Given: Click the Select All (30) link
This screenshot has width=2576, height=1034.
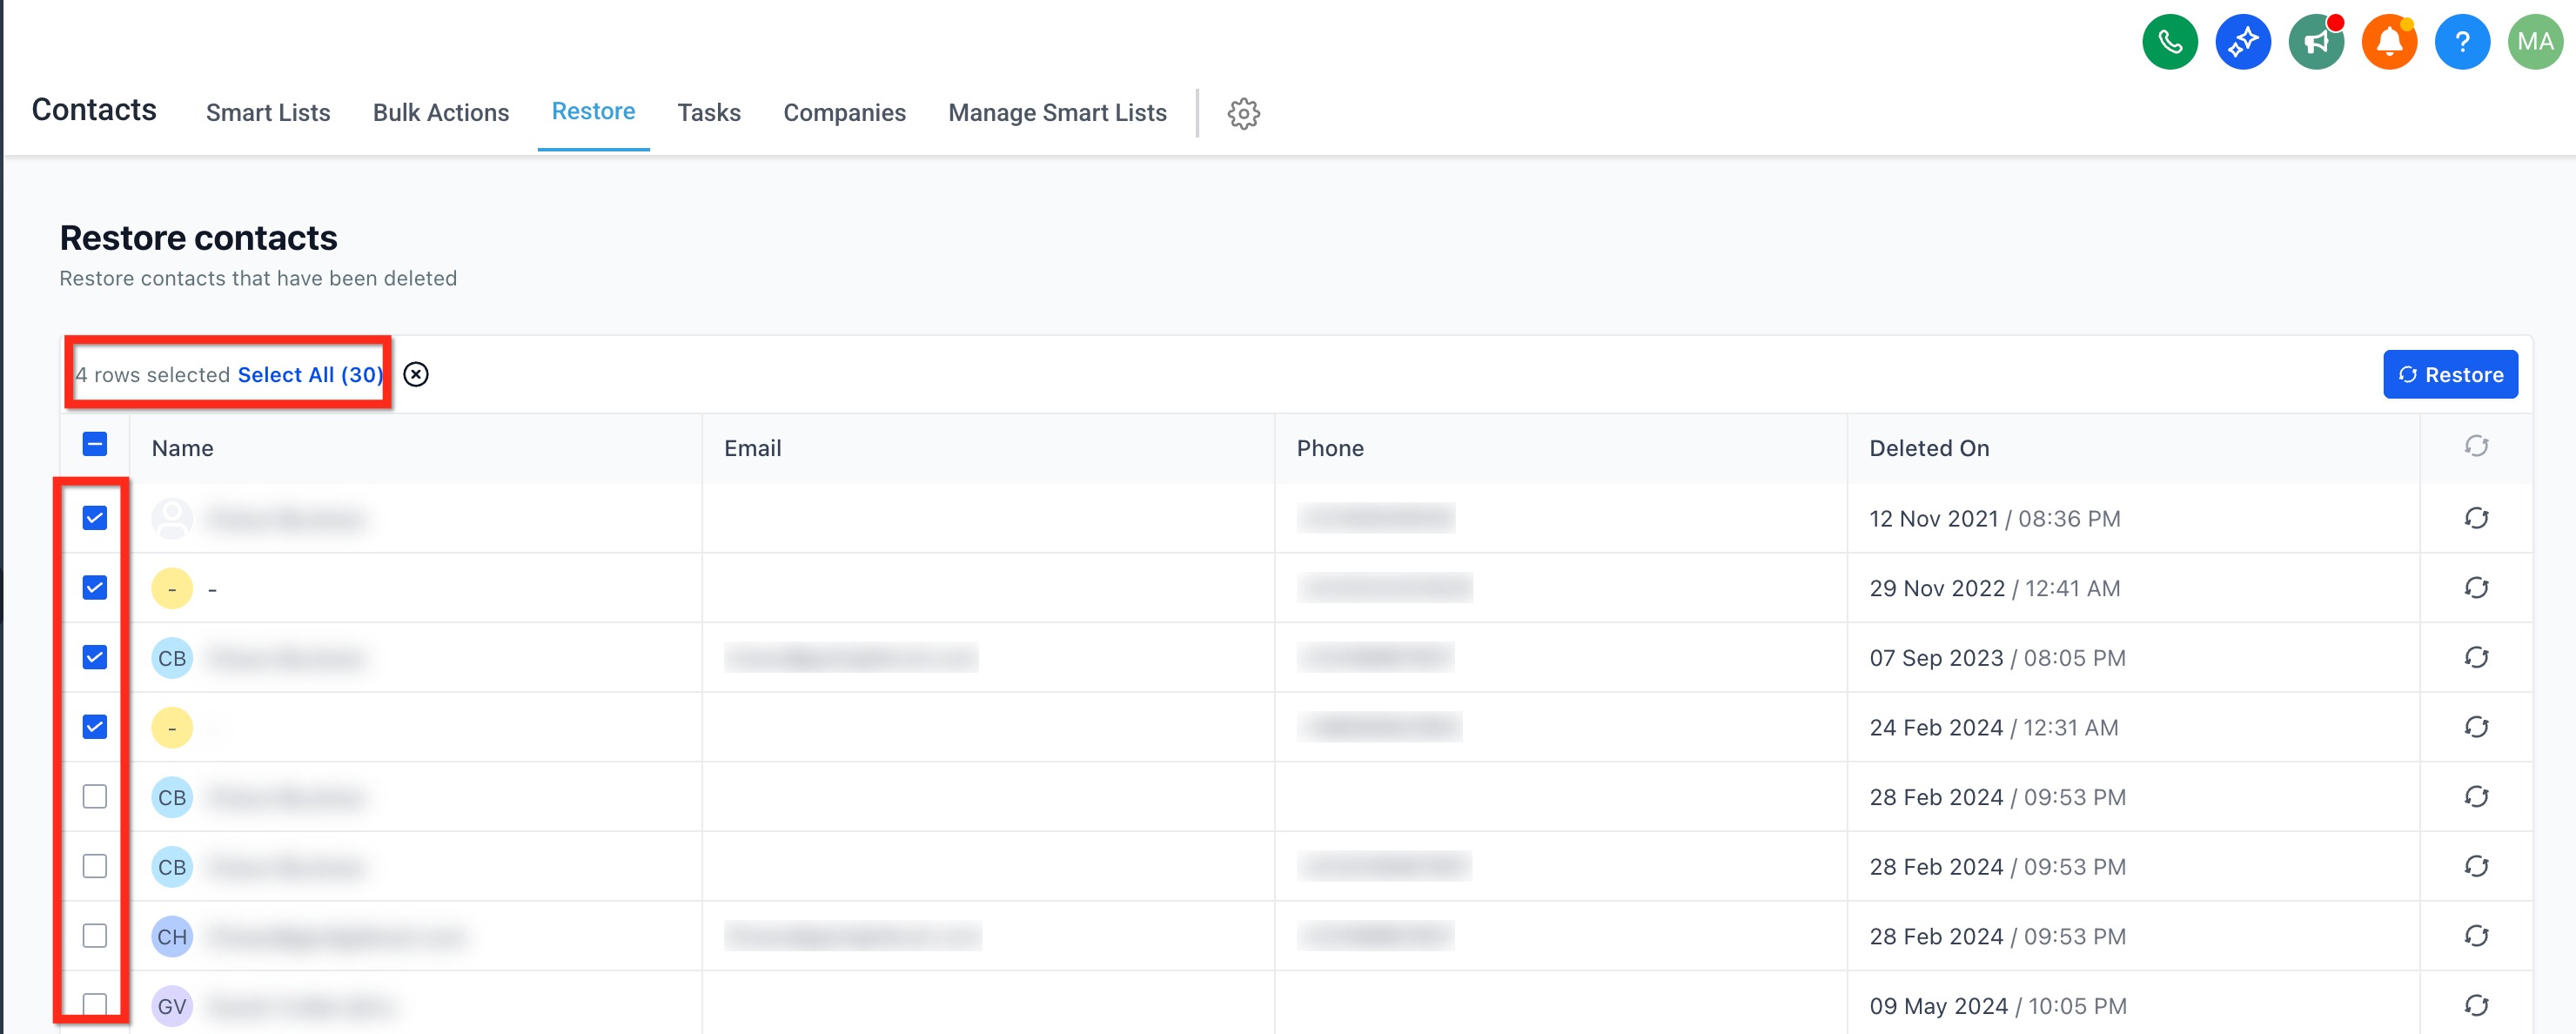Looking at the screenshot, I should coord(310,375).
